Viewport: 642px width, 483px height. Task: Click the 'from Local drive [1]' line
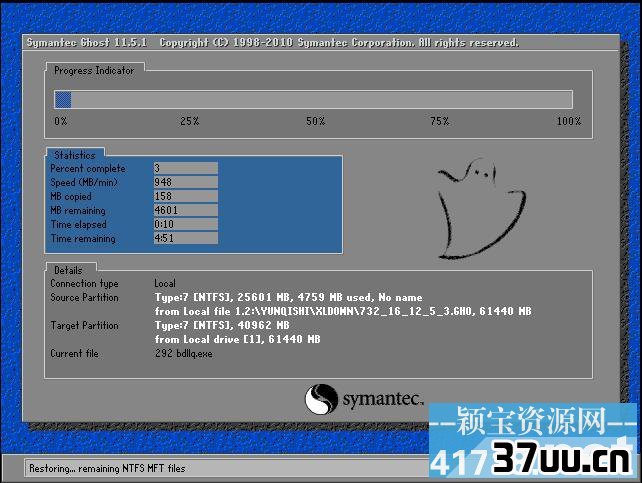(x=237, y=339)
